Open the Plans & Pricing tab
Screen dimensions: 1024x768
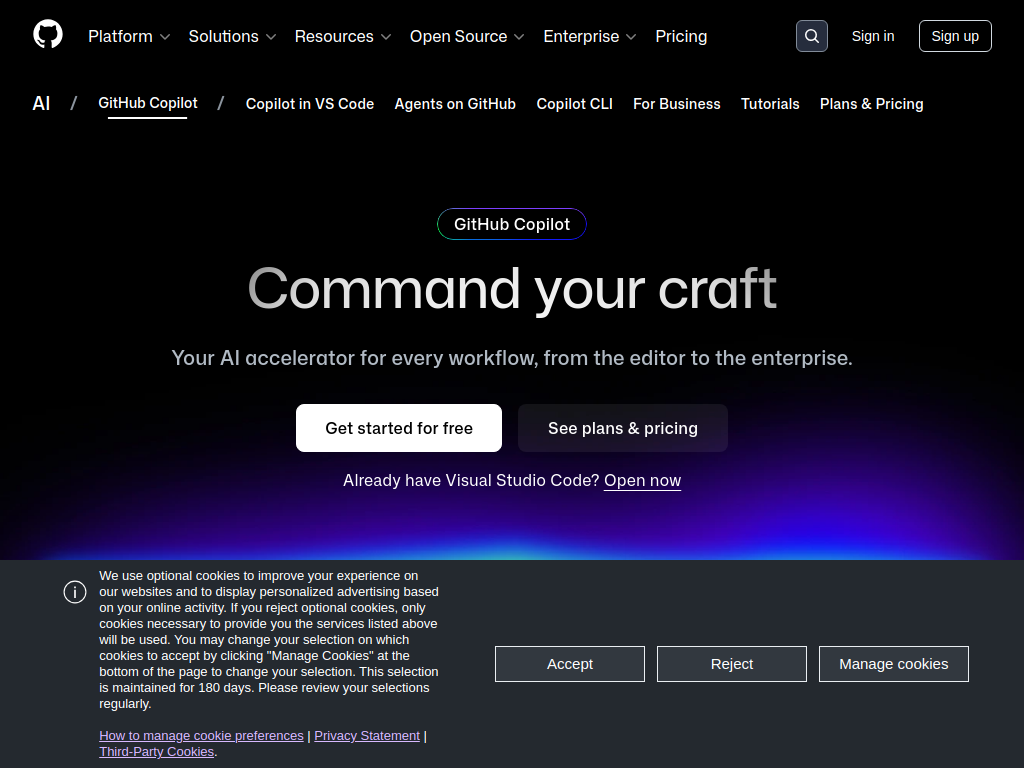871,104
